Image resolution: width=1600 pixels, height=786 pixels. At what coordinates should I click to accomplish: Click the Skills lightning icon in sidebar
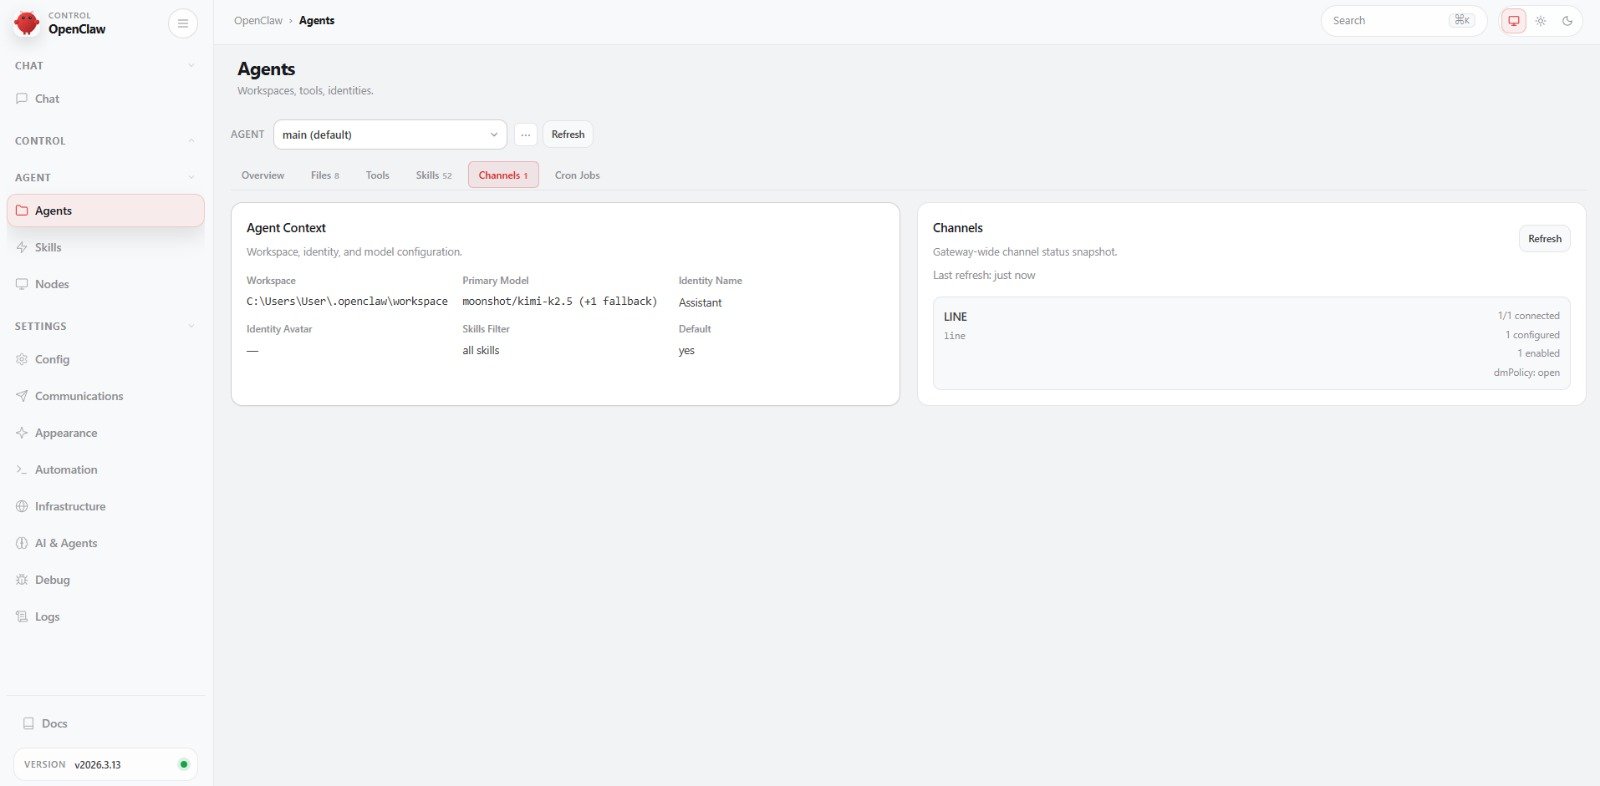point(22,247)
